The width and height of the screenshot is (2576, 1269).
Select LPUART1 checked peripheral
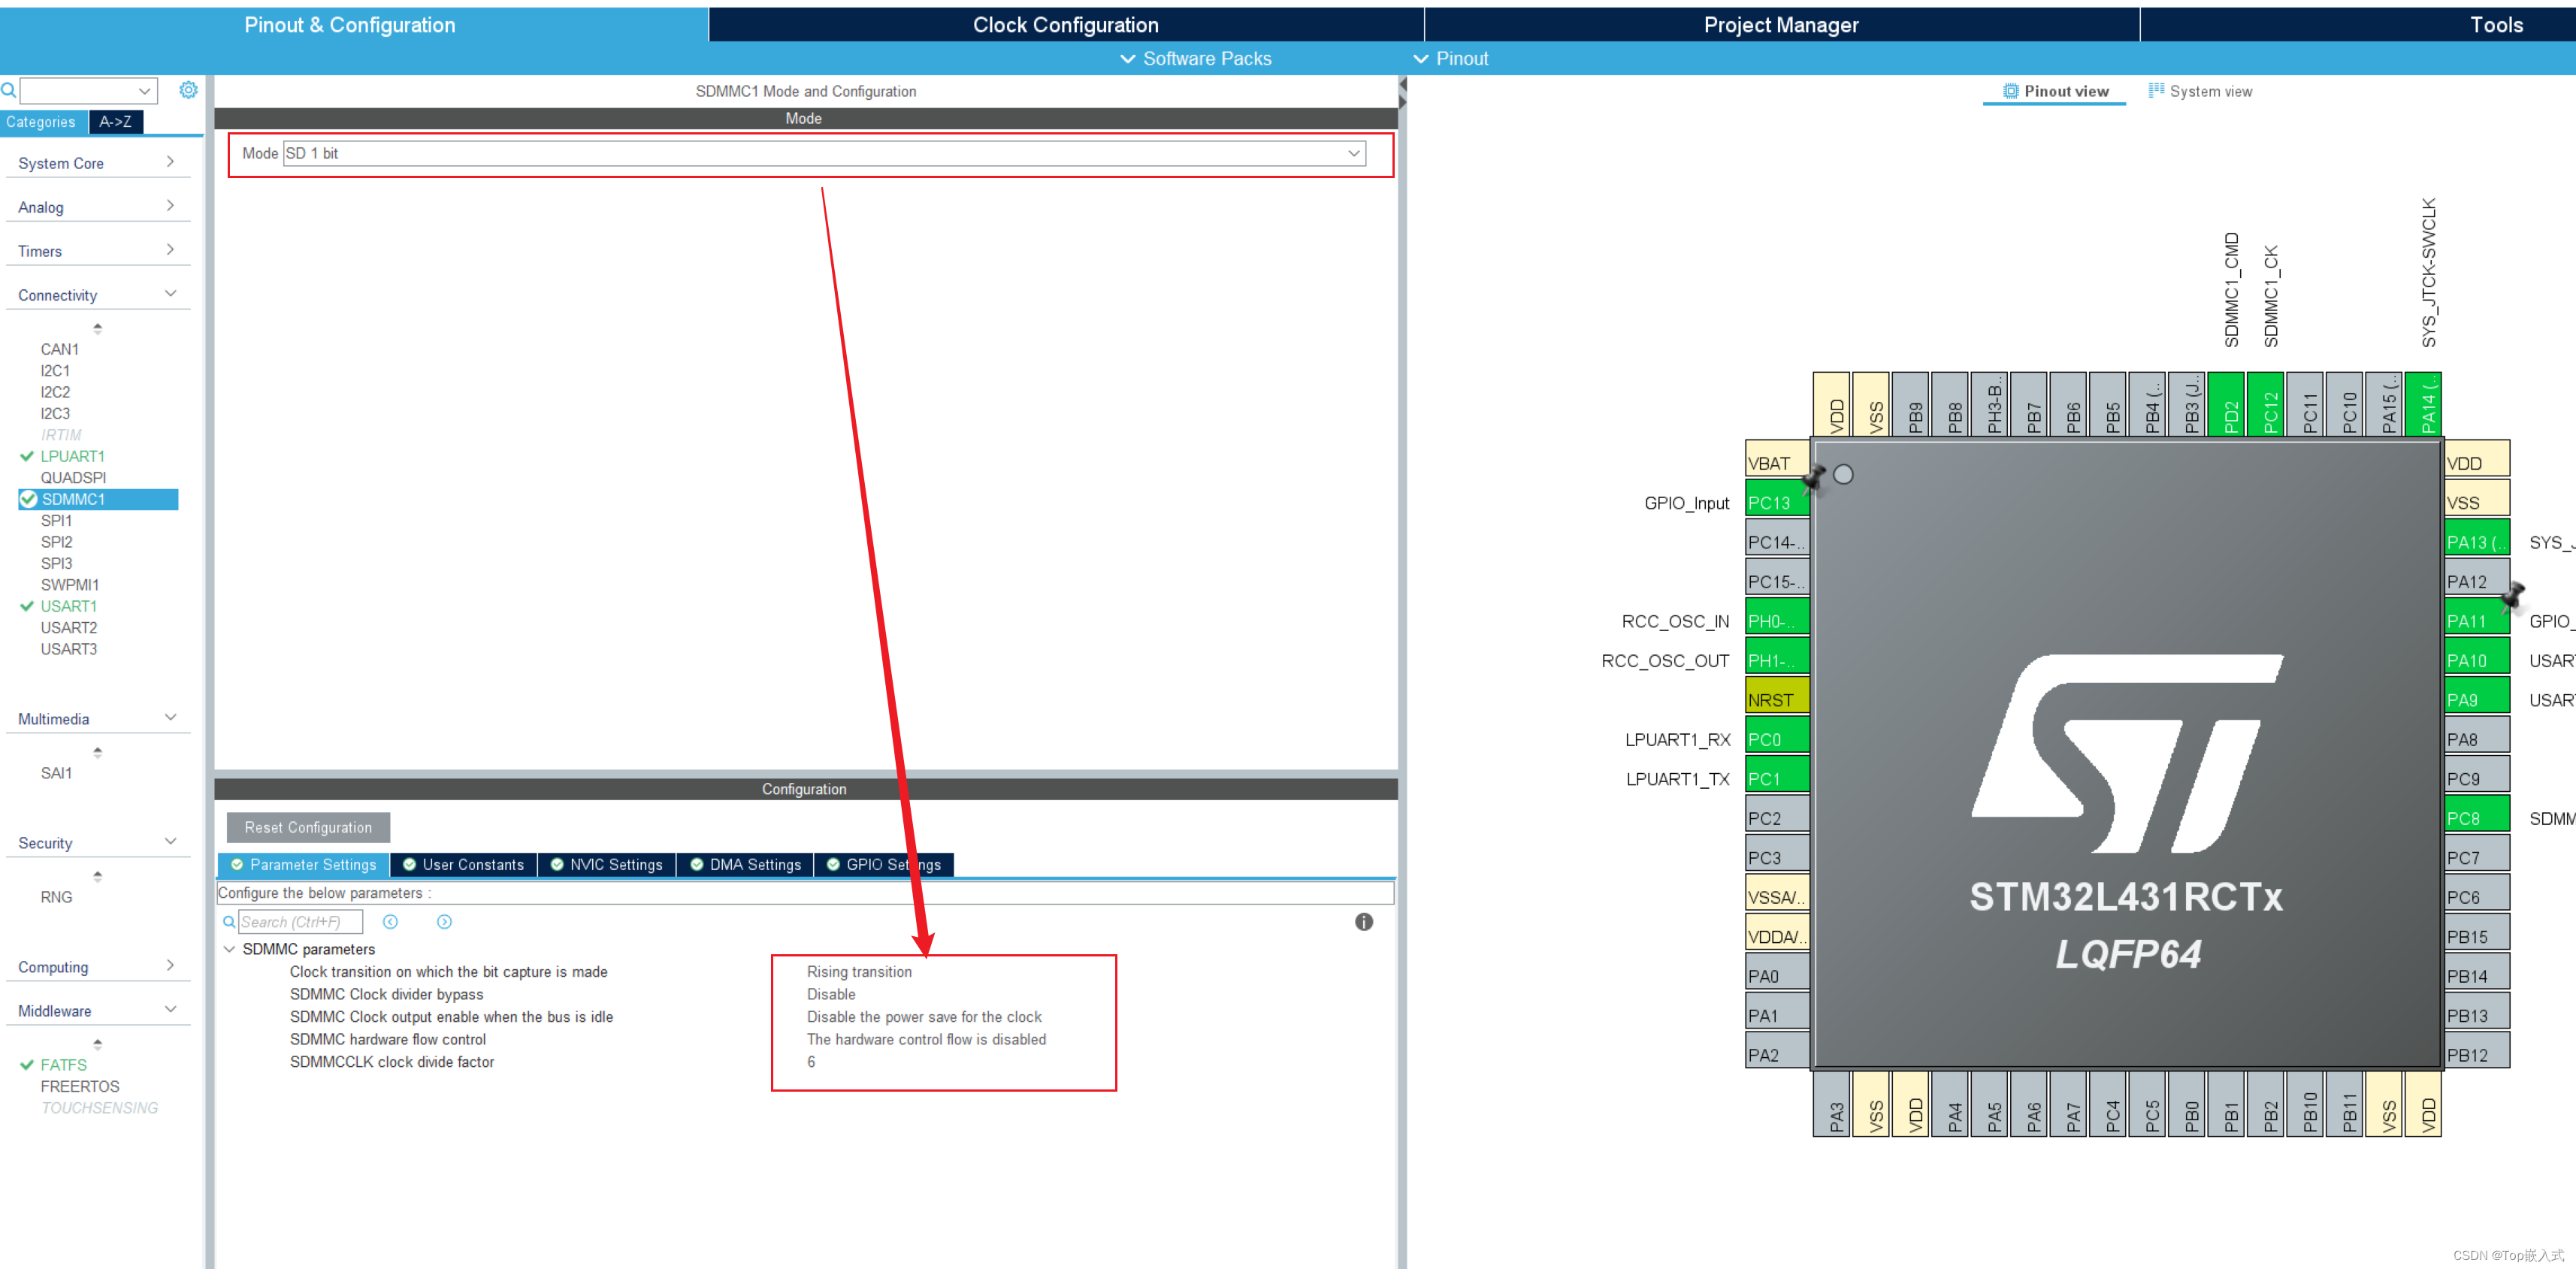point(72,456)
